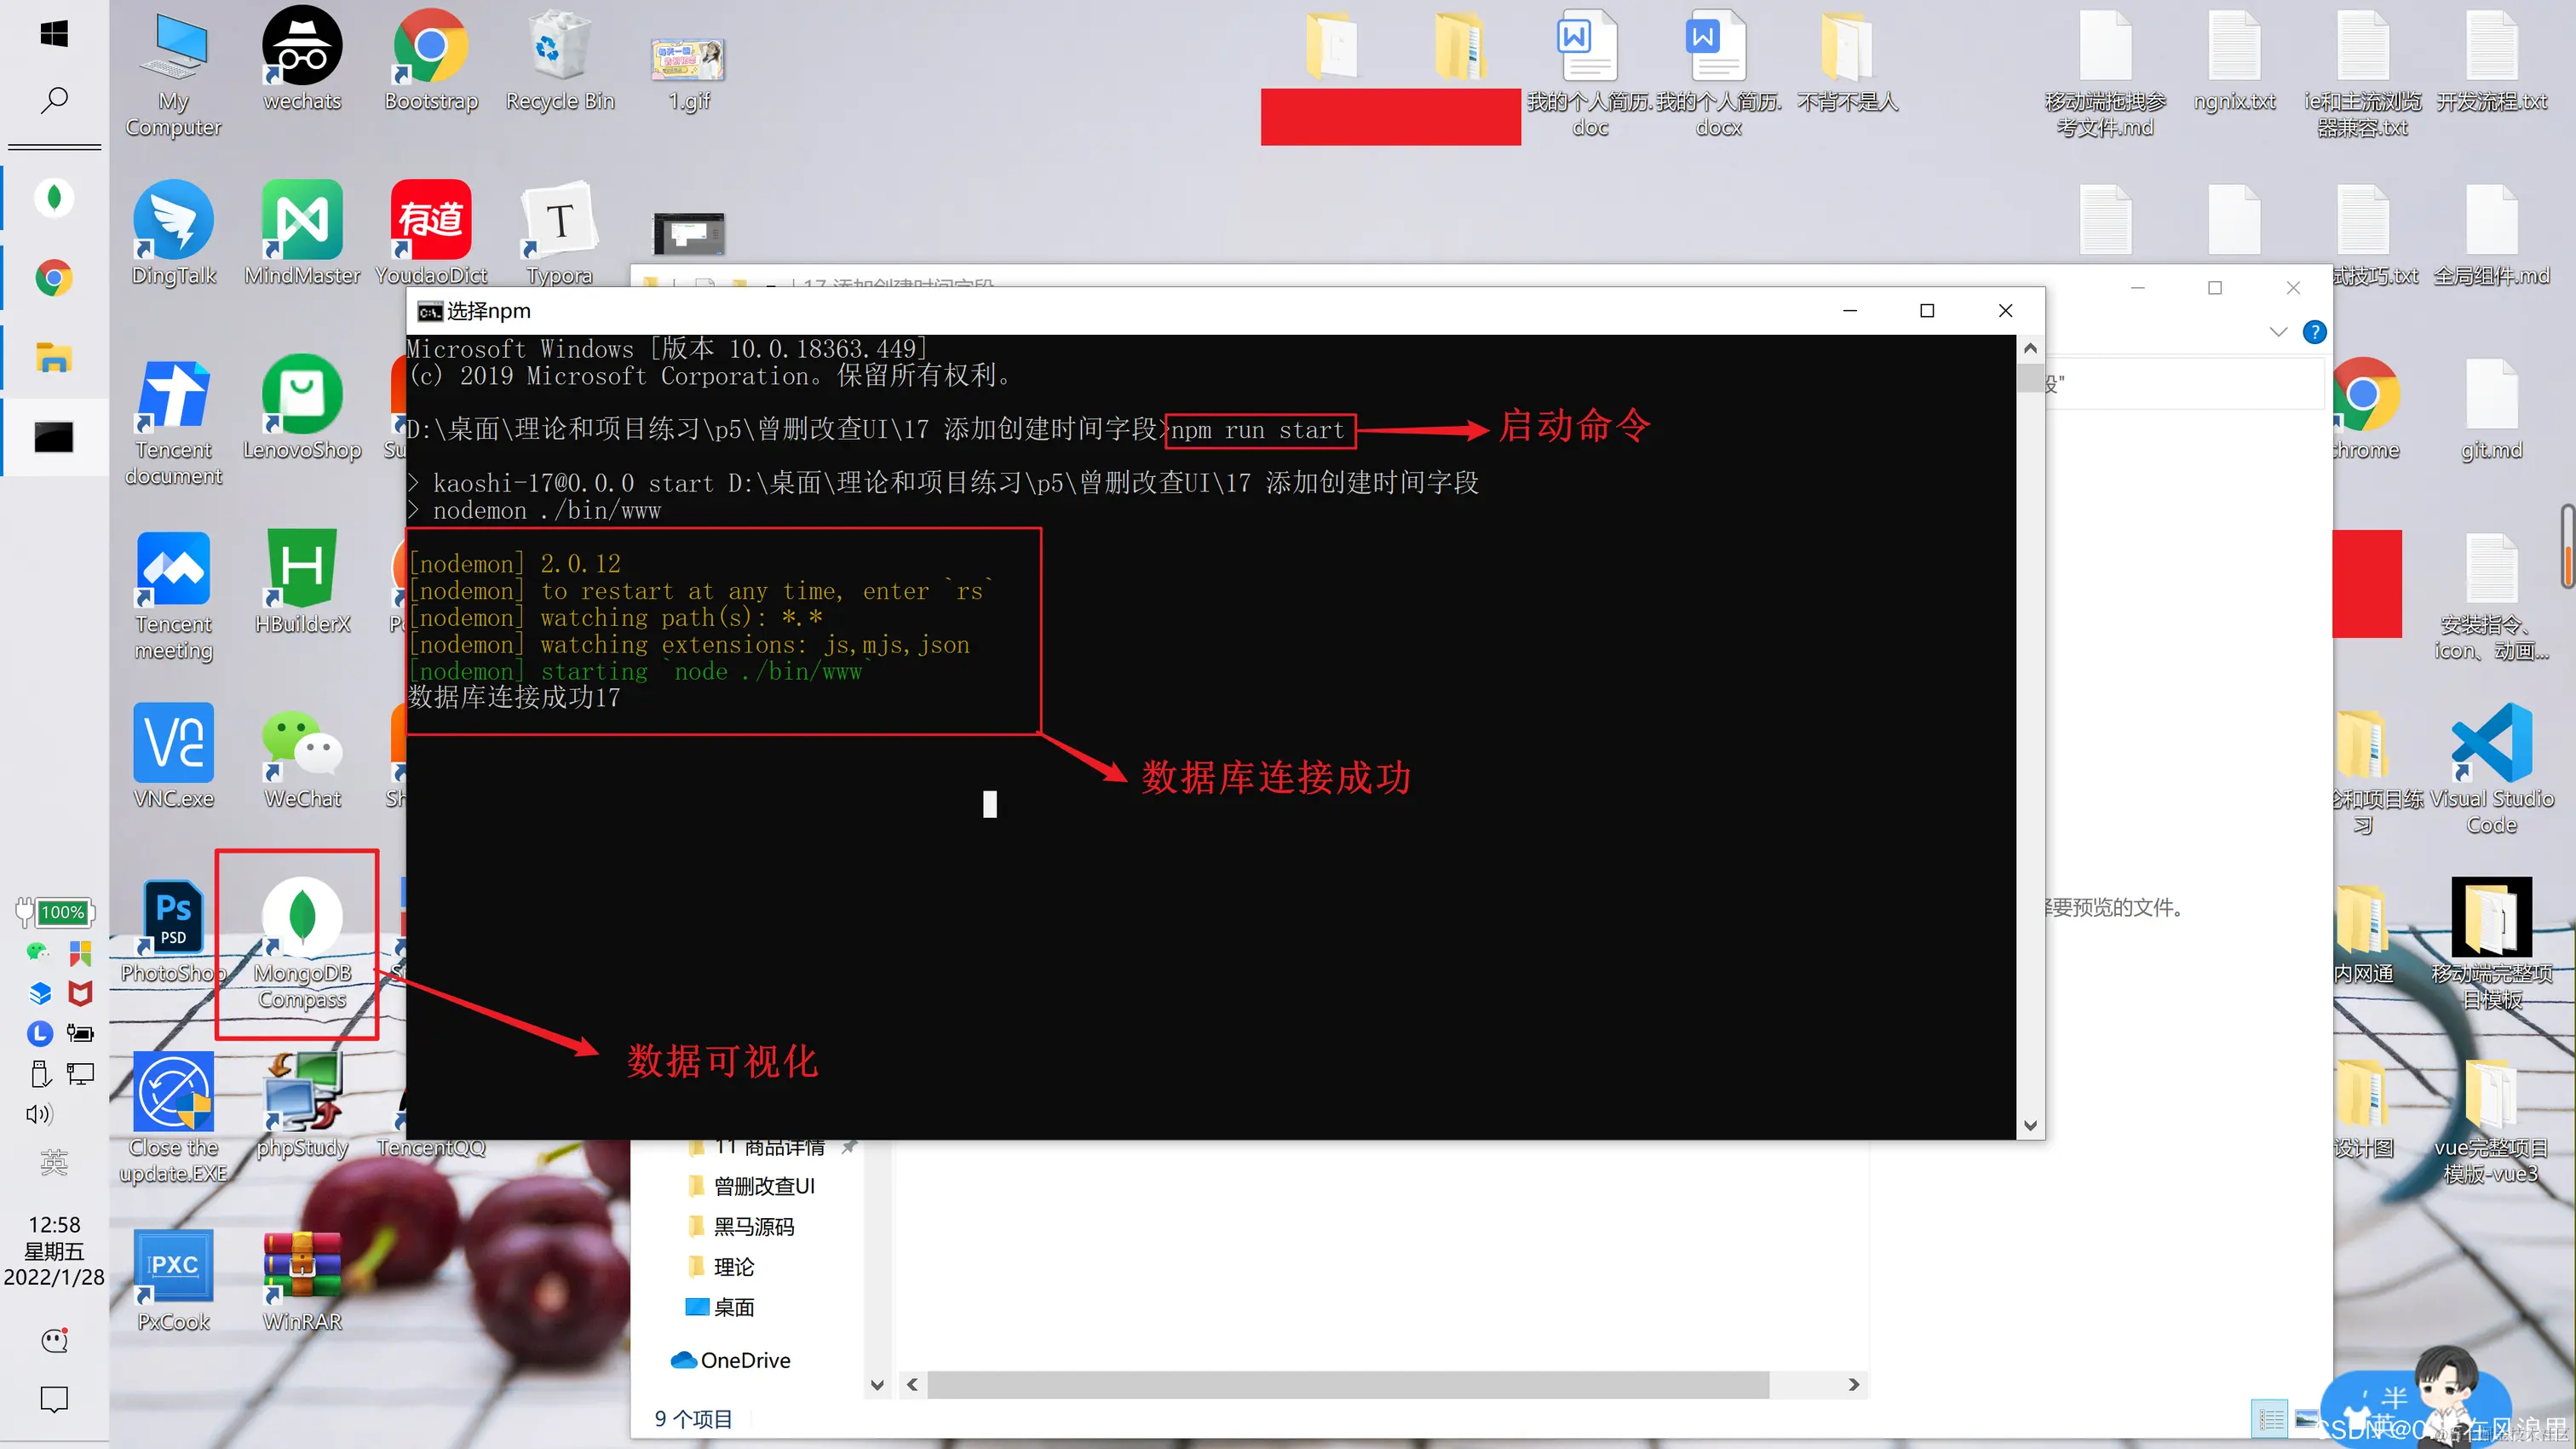Click the folder tree scroll-down arrow
Screen dimensions: 2576x1449
(x=877, y=1385)
